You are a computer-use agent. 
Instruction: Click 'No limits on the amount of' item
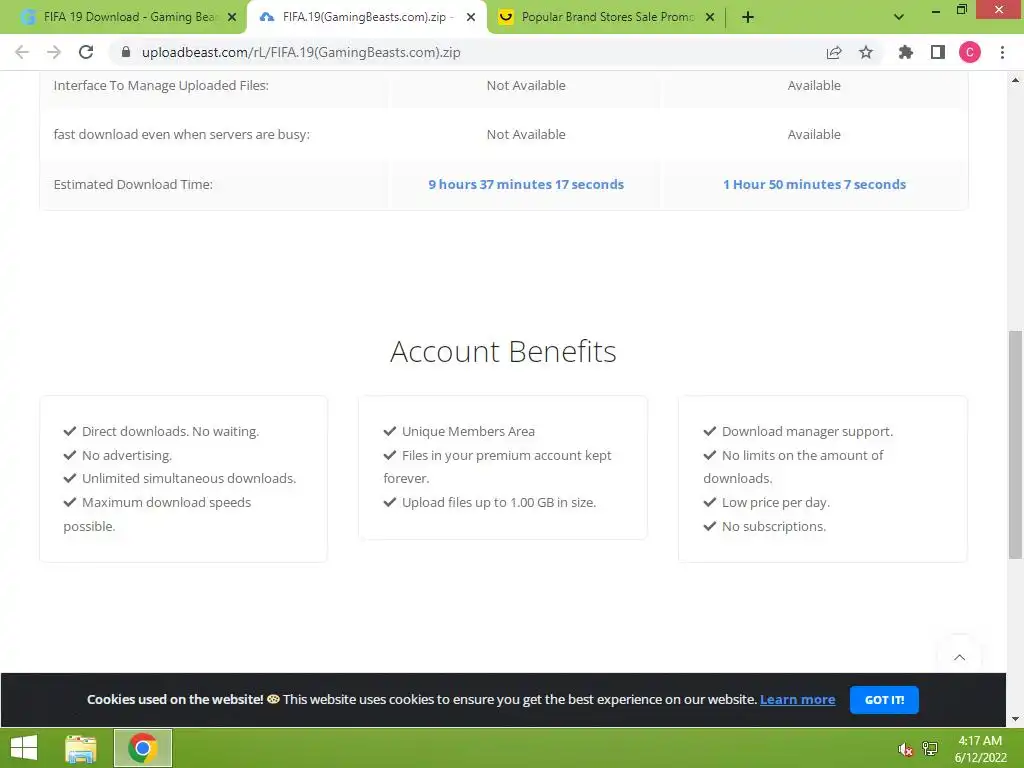pyautogui.click(x=803, y=455)
